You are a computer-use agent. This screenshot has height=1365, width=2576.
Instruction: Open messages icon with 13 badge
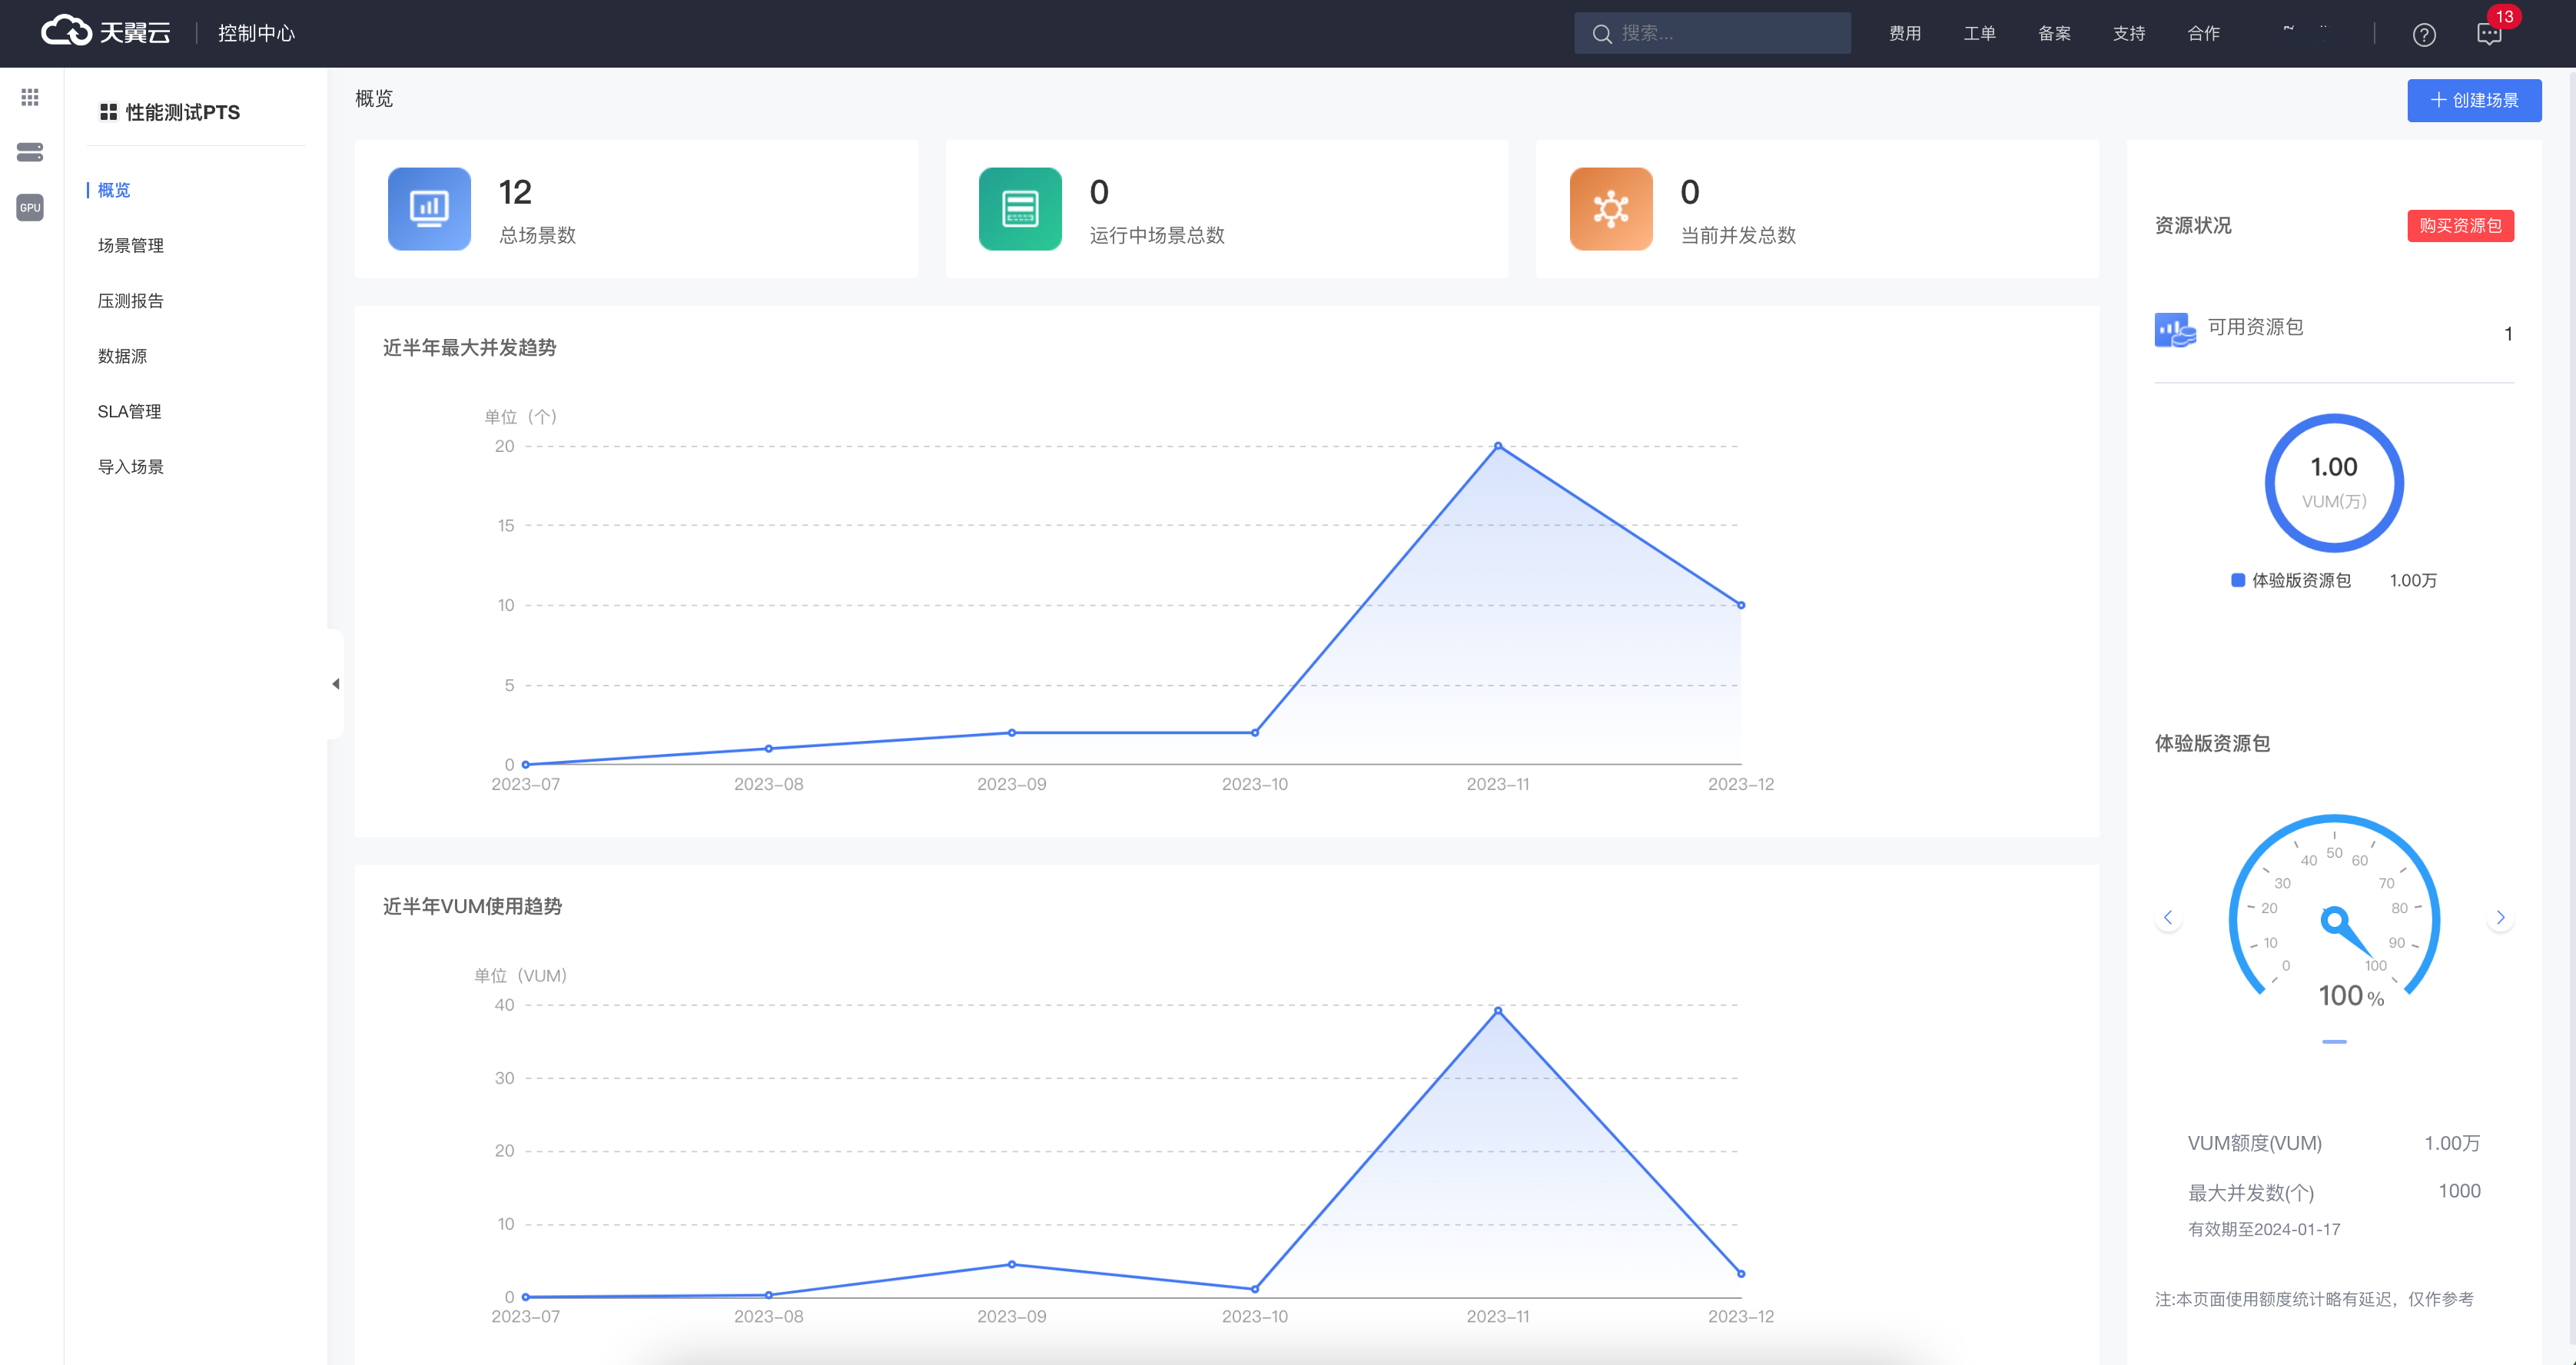(x=2489, y=35)
